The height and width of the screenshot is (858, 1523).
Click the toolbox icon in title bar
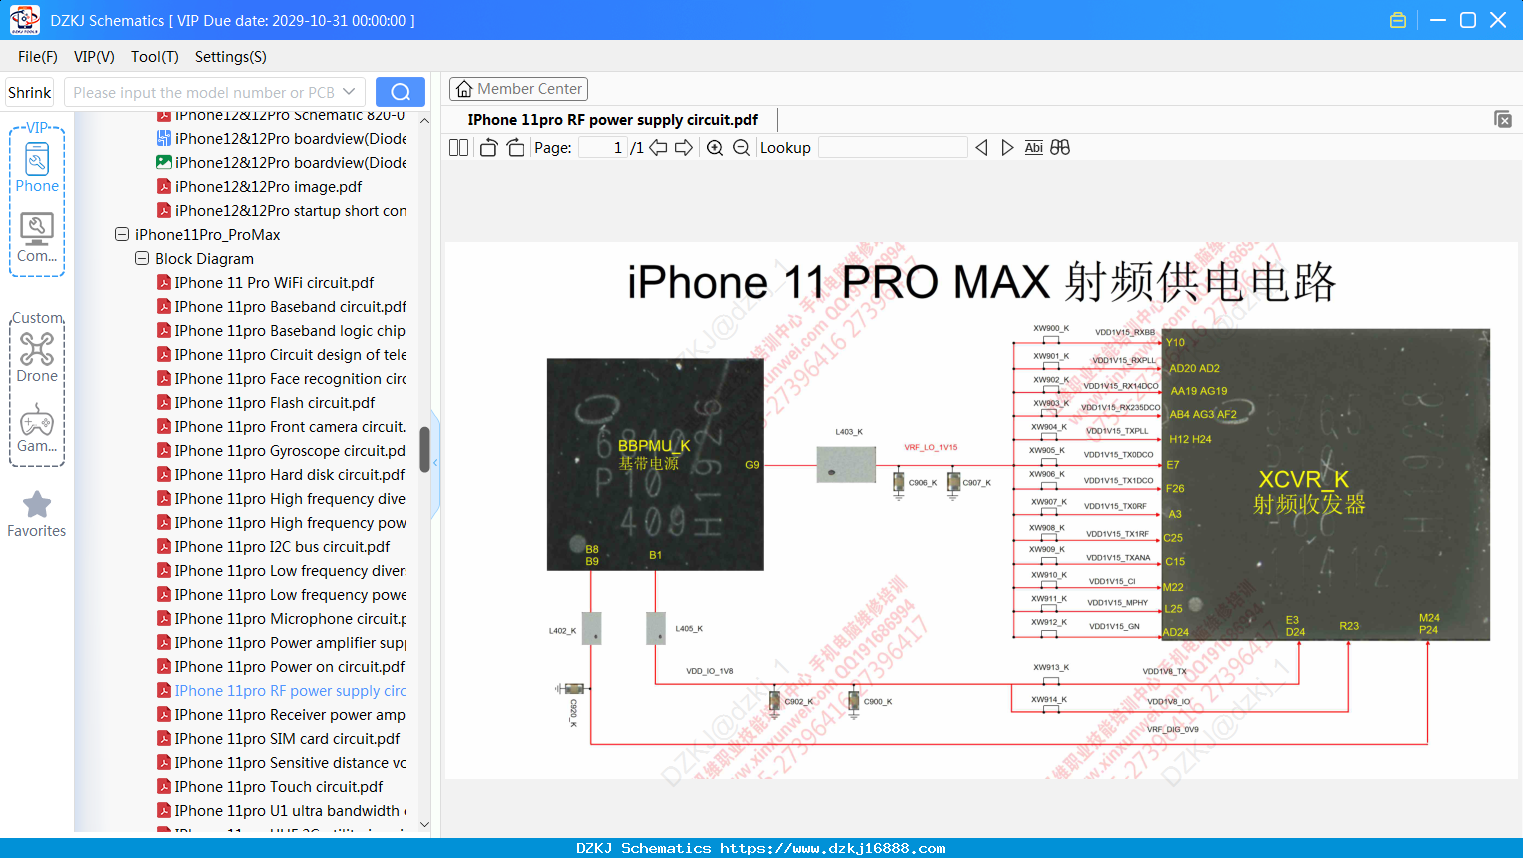pyautogui.click(x=1398, y=20)
